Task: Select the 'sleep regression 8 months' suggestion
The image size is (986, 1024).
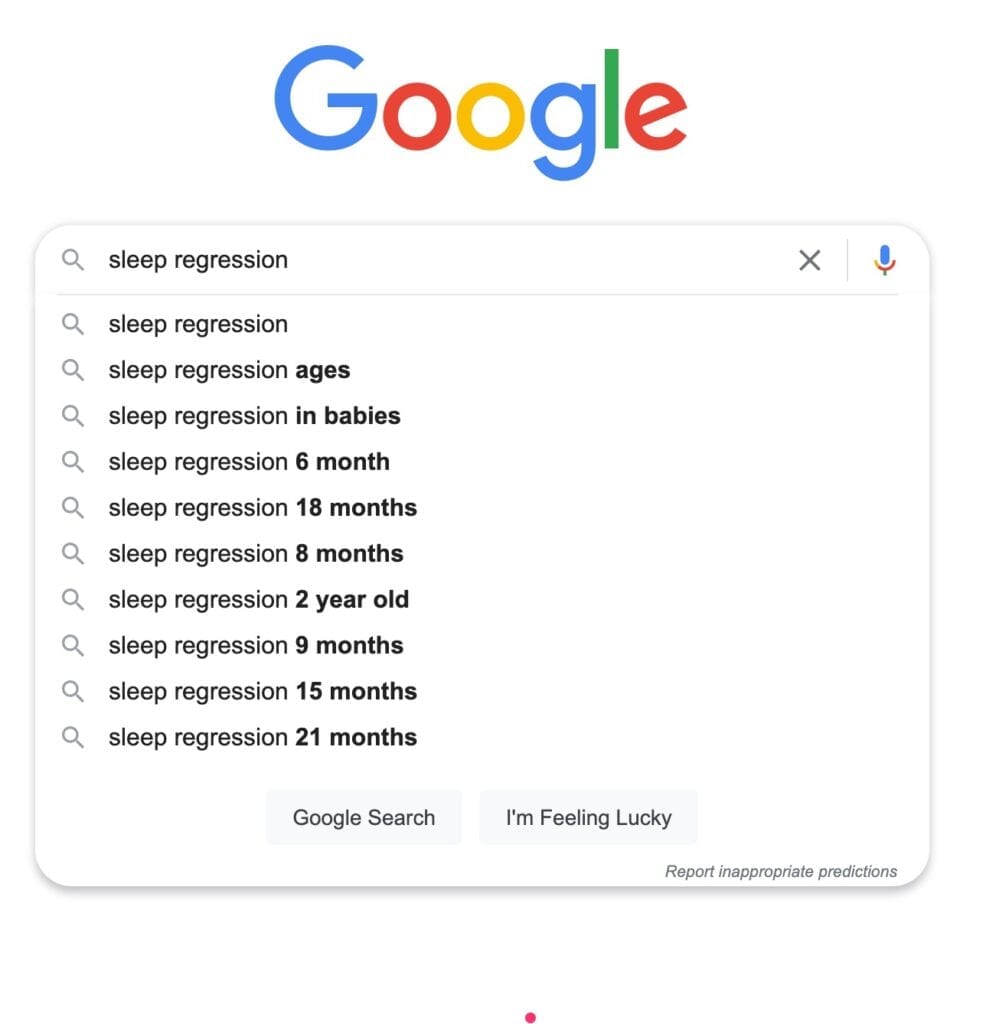Action: pyautogui.click(x=256, y=553)
